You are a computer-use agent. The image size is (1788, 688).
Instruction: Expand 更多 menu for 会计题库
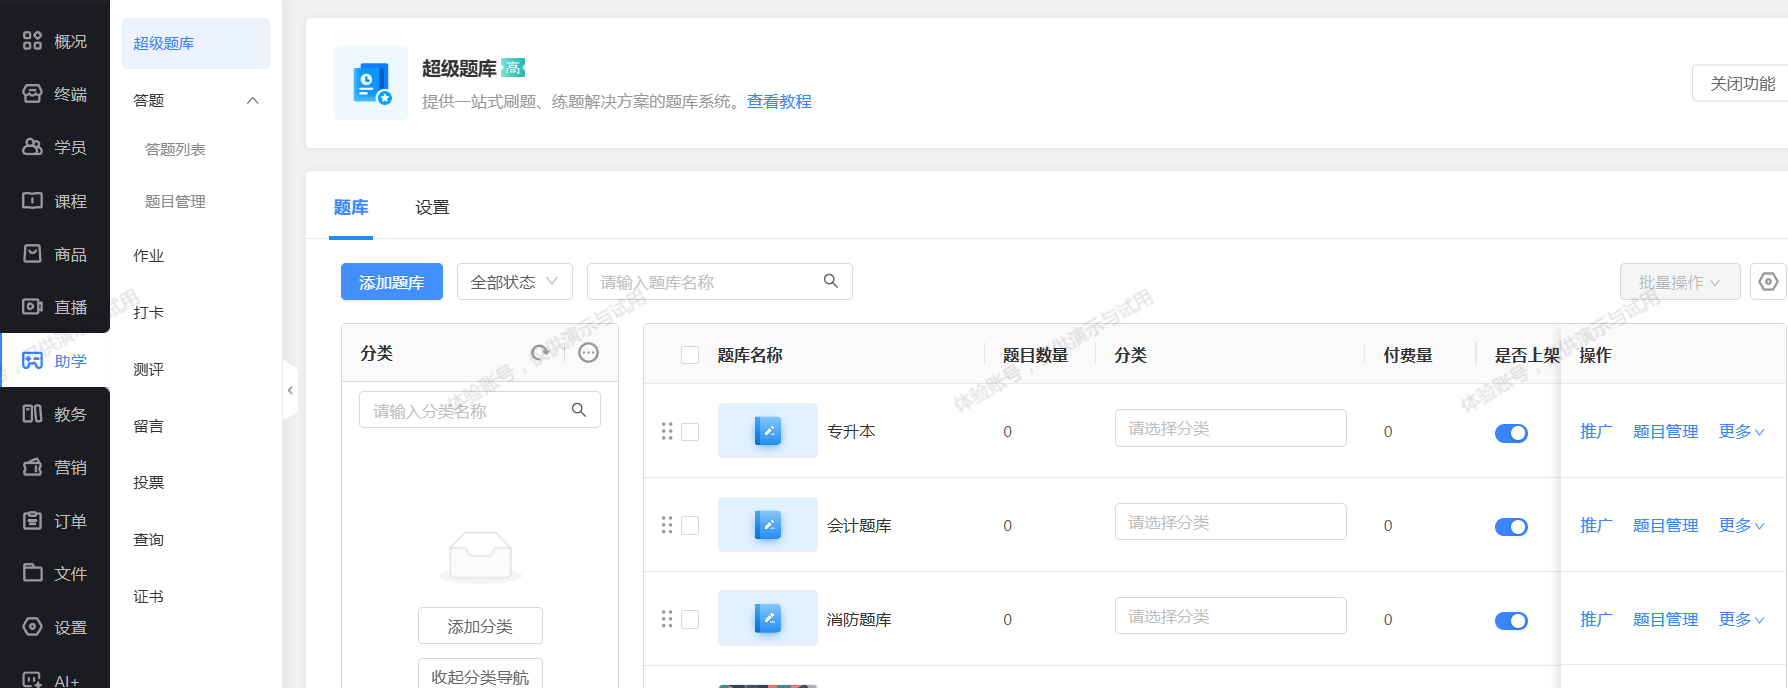click(1741, 525)
